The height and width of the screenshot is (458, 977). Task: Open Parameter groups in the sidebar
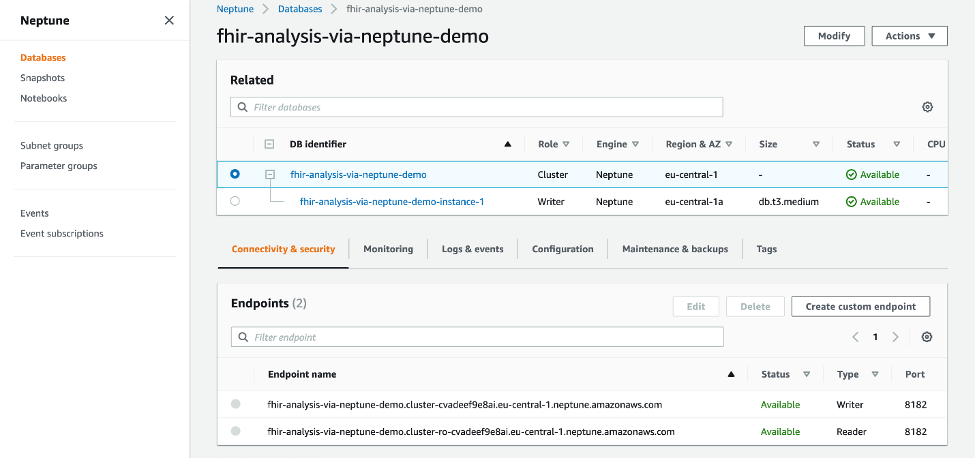pos(59,166)
